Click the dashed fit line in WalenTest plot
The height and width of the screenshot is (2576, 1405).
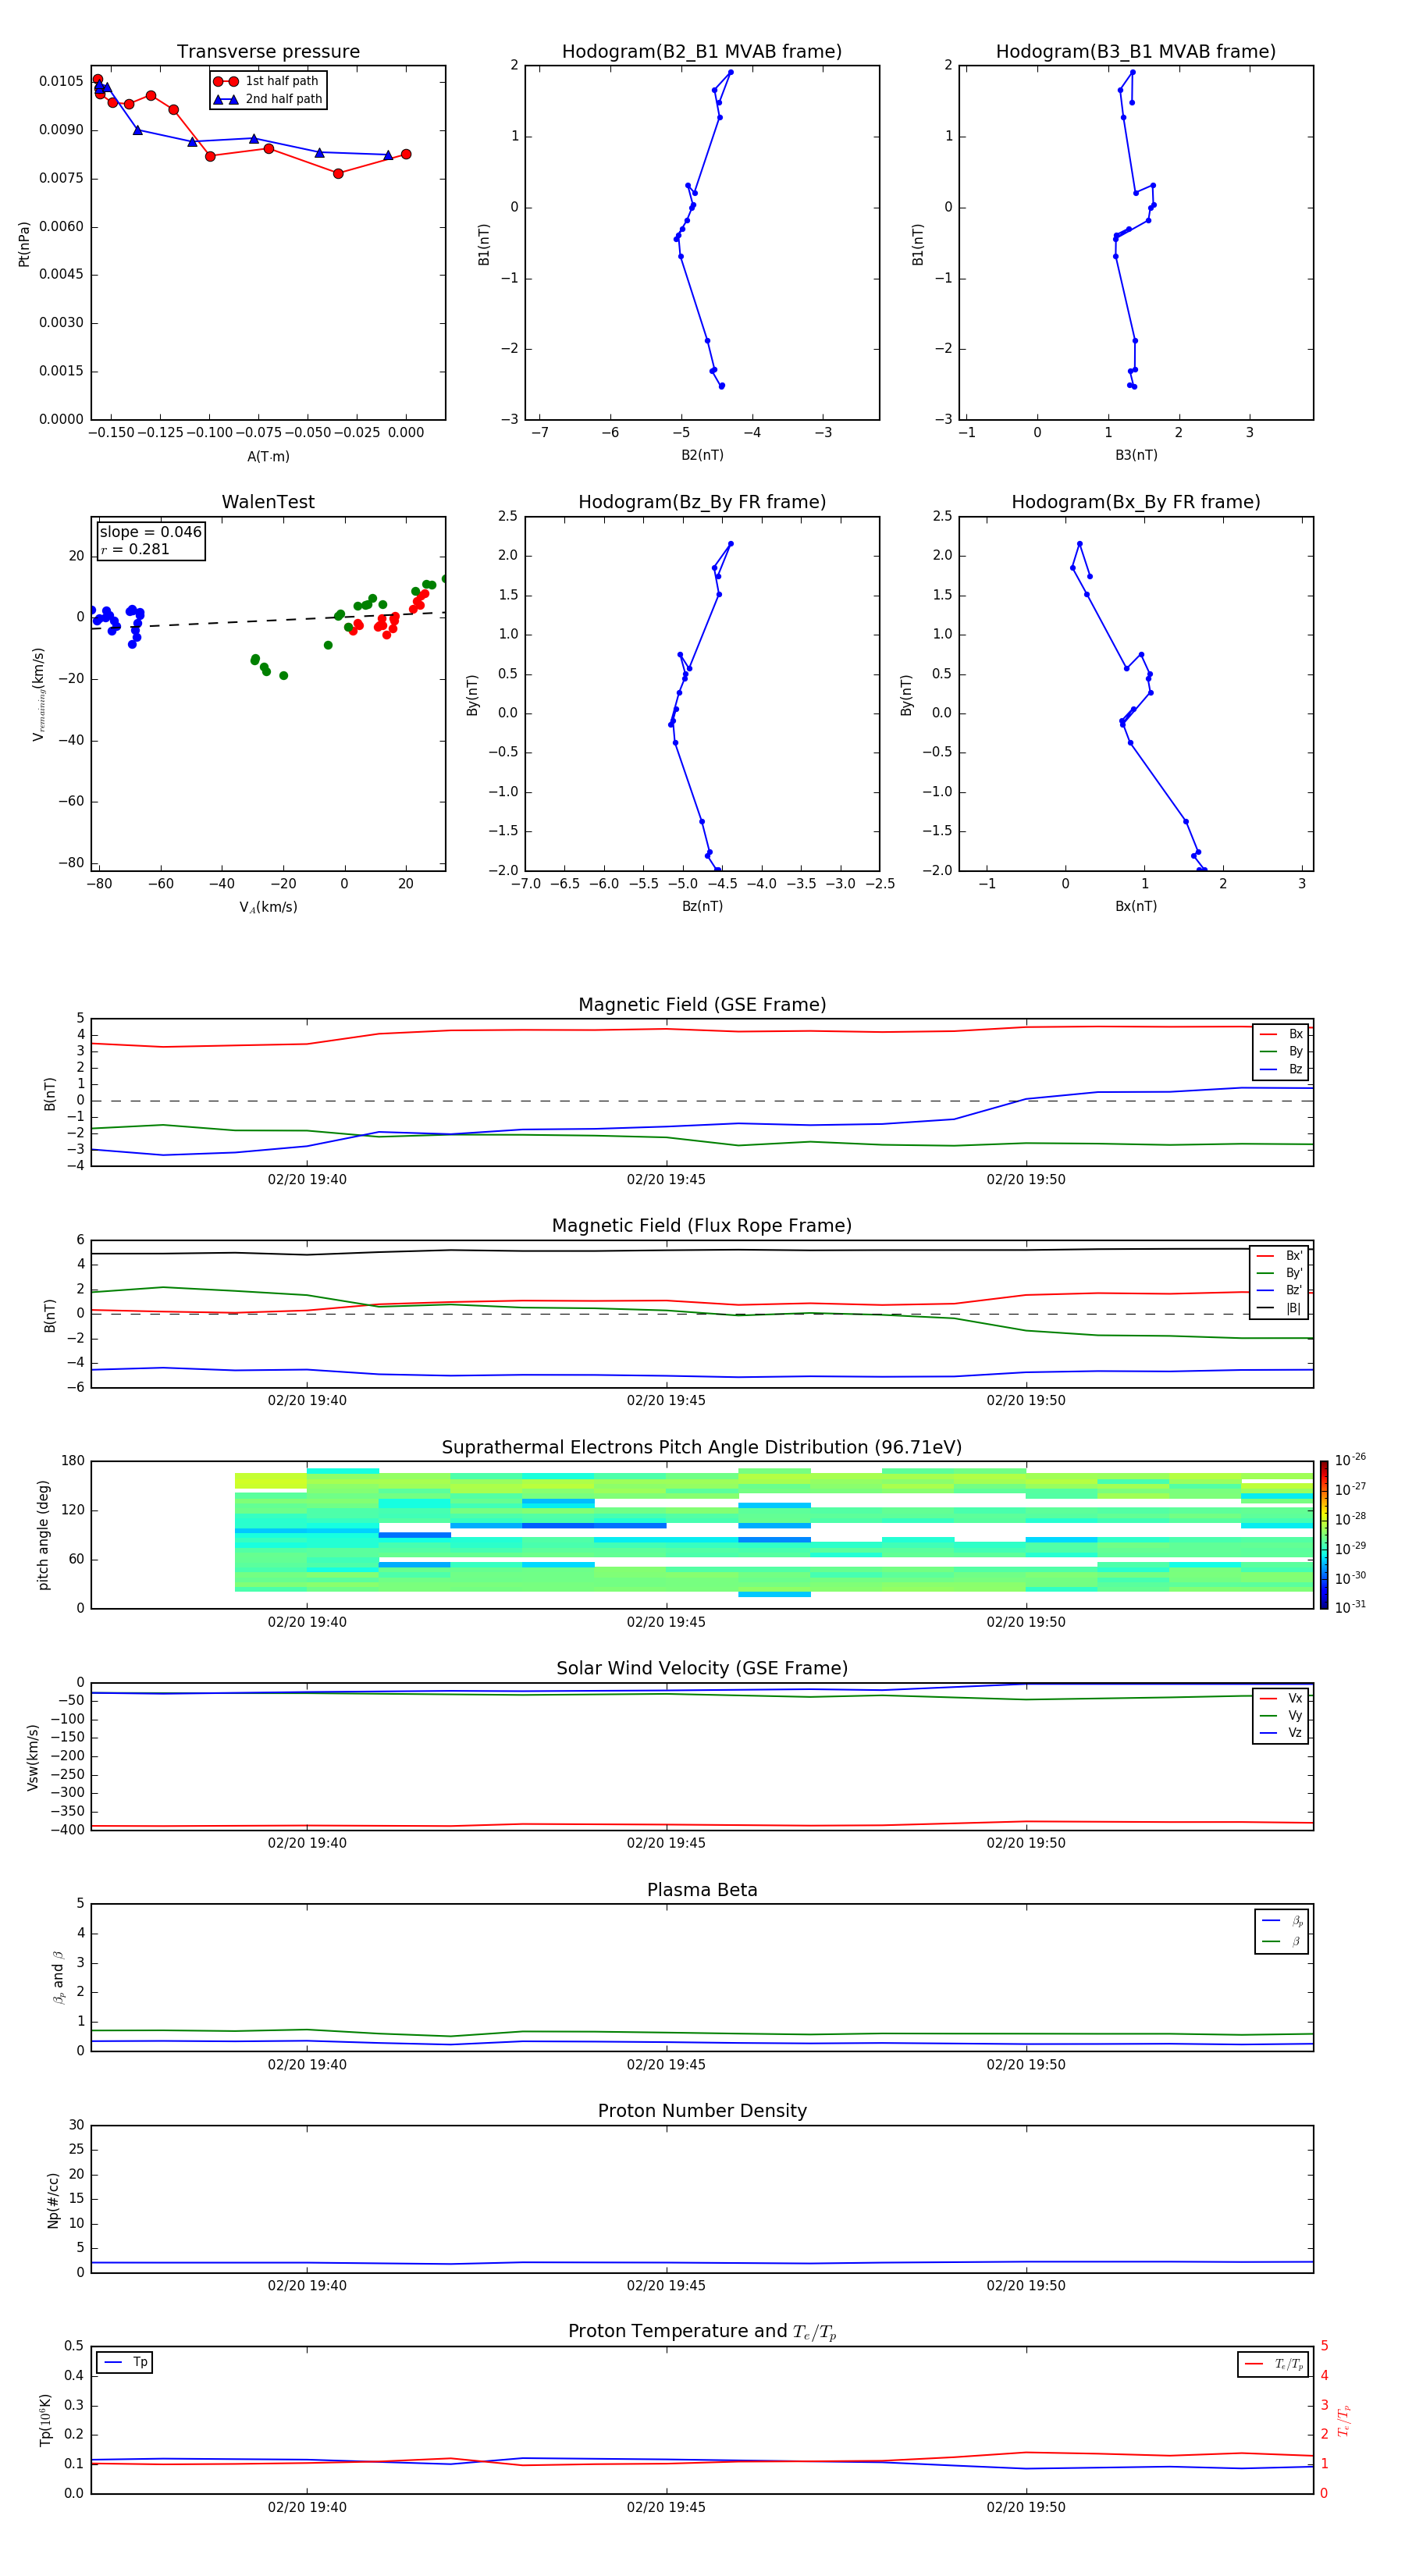point(268,620)
